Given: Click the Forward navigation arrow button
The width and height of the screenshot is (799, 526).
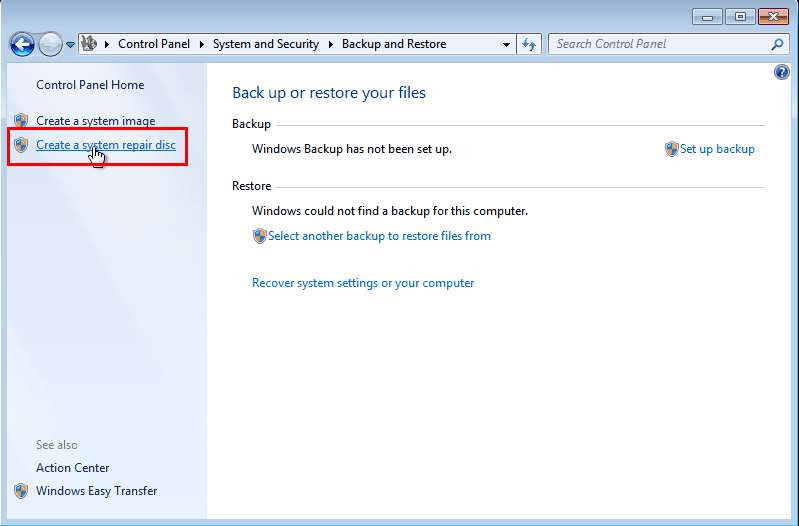Looking at the screenshot, I should click(x=50, y=44).
